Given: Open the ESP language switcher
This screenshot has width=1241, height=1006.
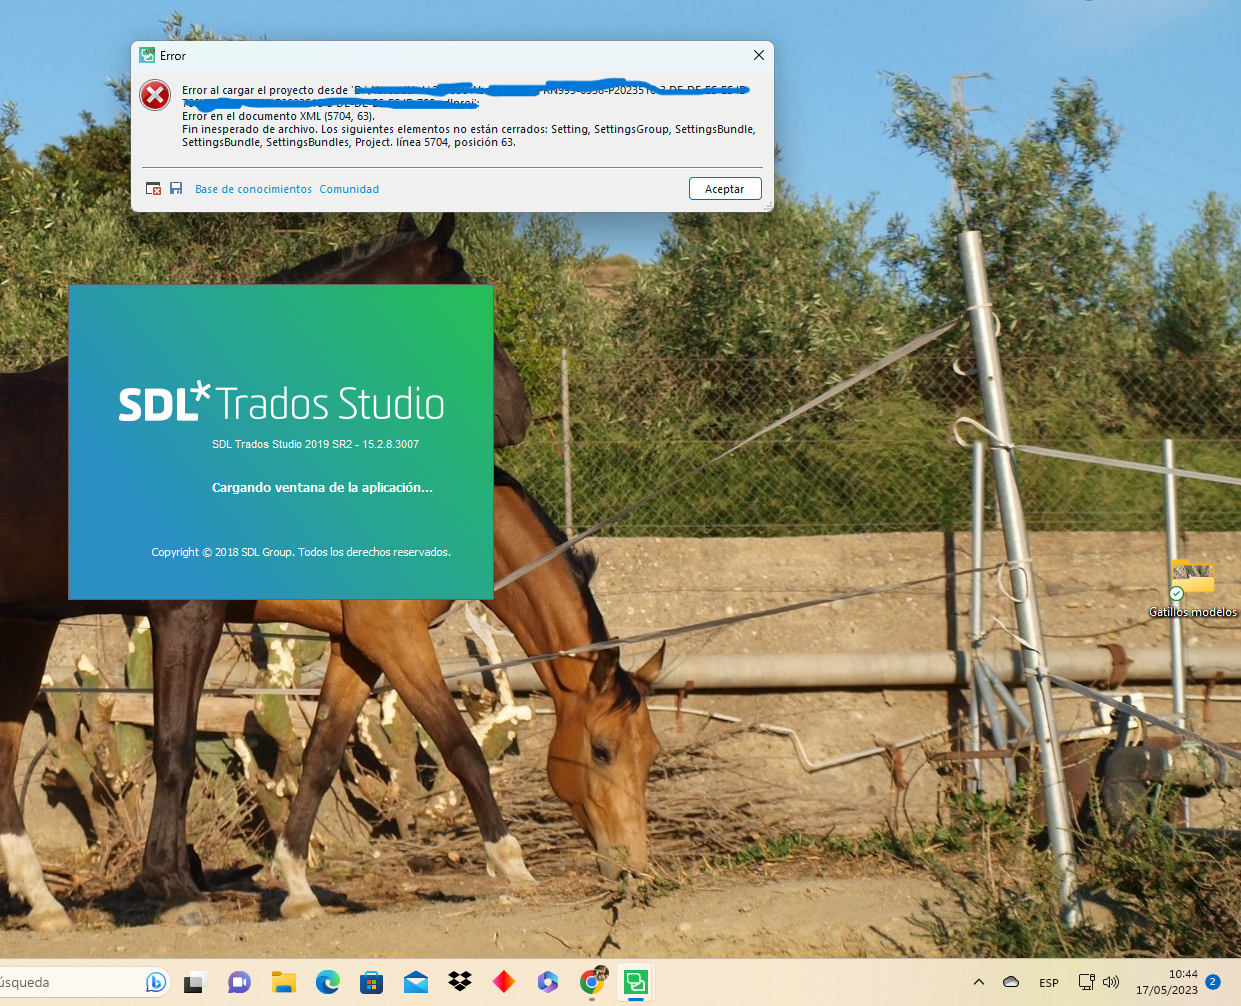Looking at the screenshot, I should click(x=1048, y=983).
